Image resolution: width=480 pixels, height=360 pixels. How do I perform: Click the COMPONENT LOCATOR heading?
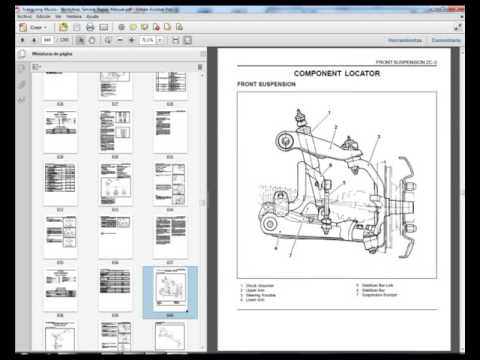[337, 73]
